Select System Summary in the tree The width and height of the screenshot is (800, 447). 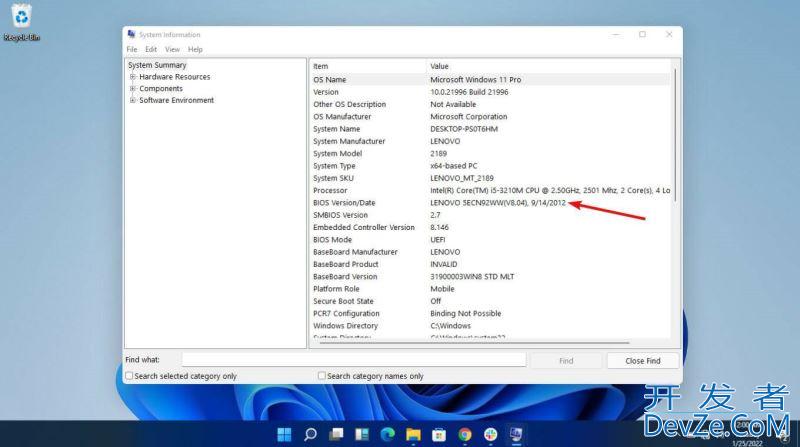click(157, 65)
